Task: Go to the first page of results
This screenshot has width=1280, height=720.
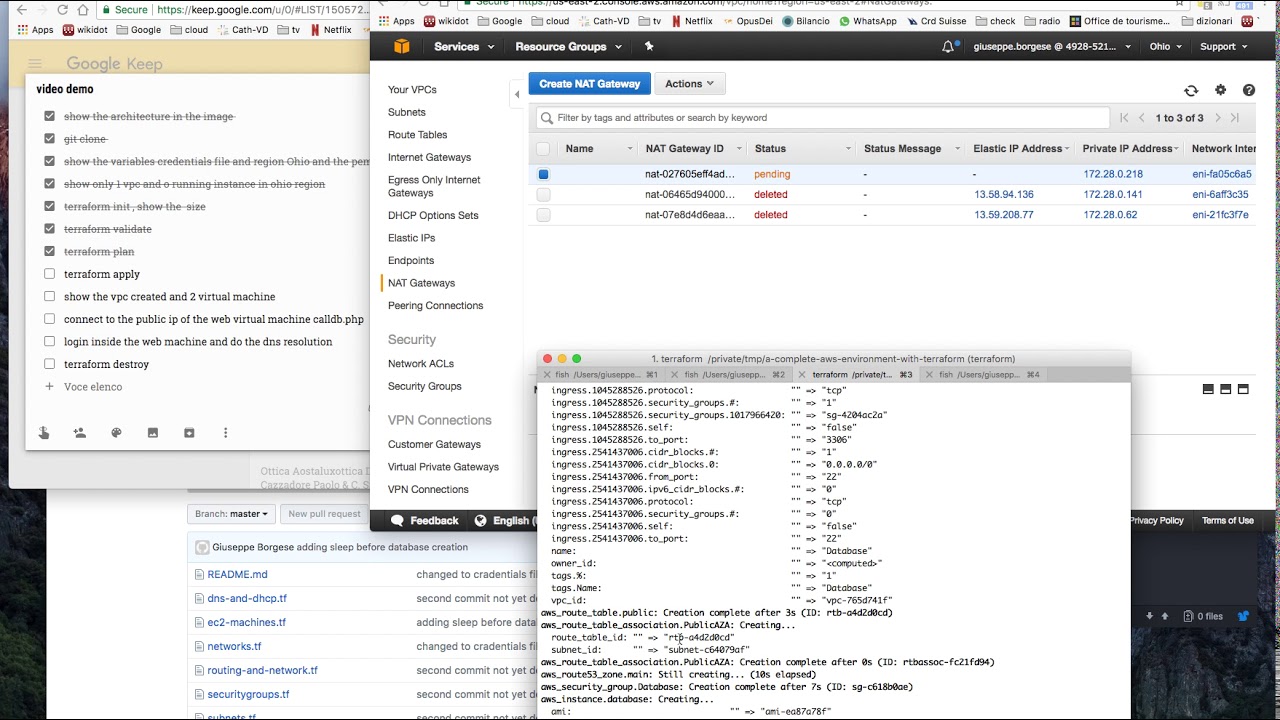Action: [x=1124, y=118]
